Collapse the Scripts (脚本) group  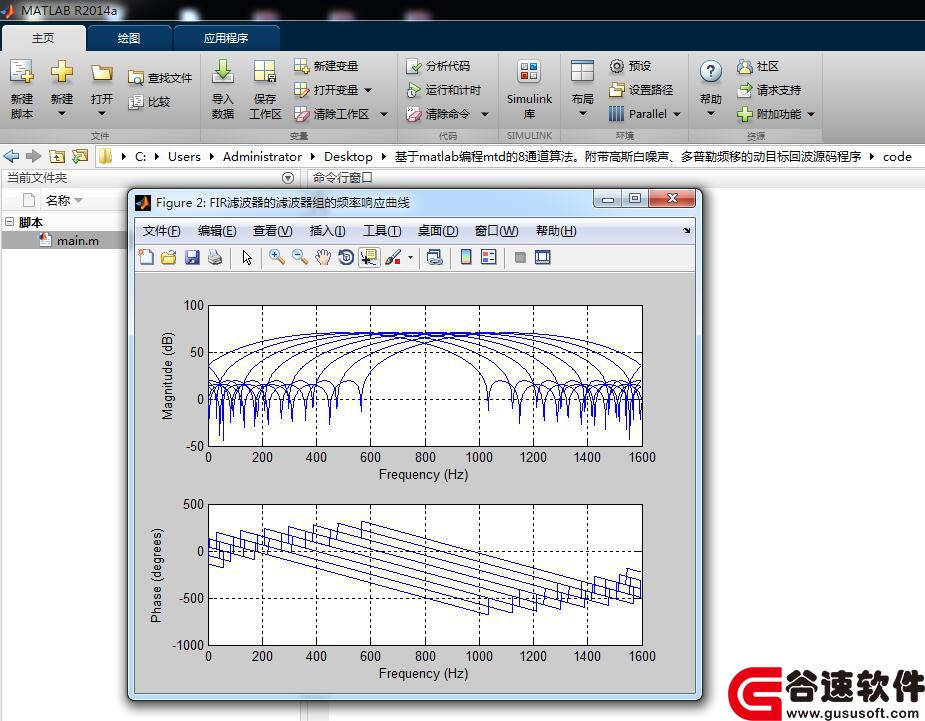click(x=9, y=222)
